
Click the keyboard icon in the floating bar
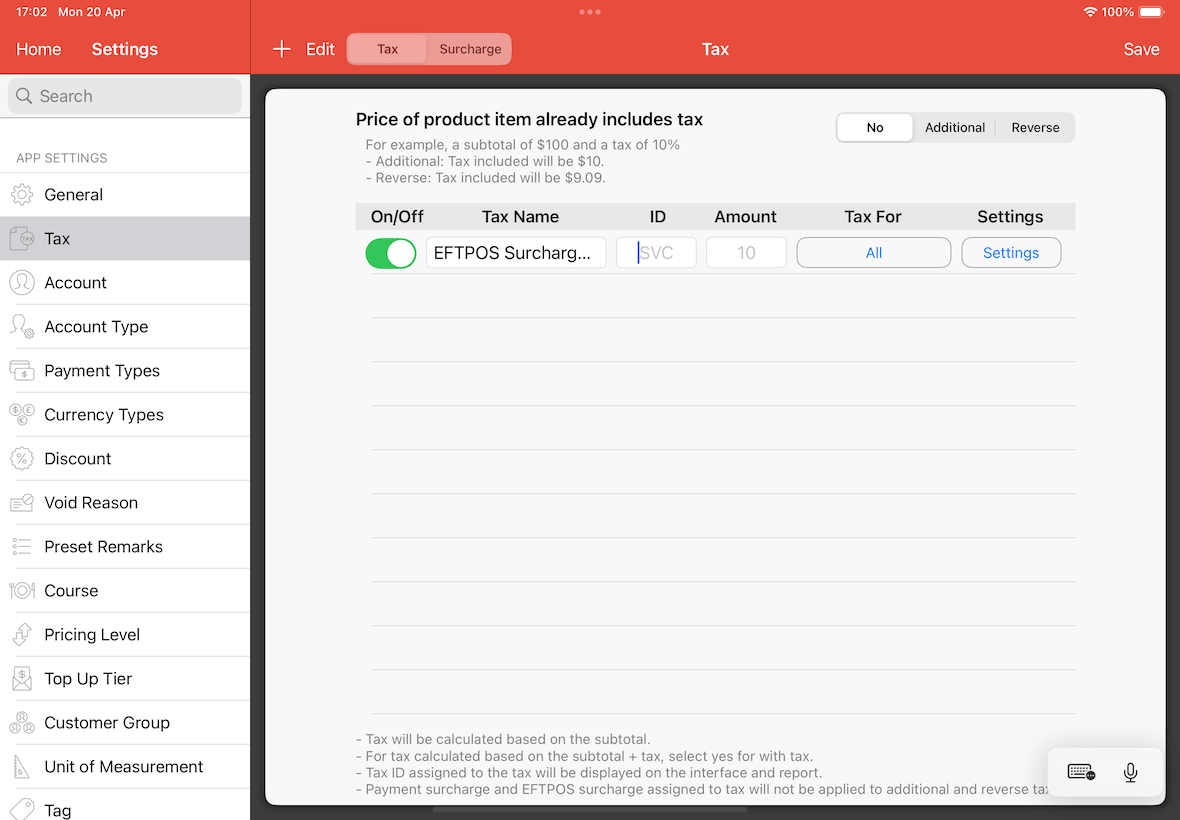pyautogui.click(x=1081, y=773)
